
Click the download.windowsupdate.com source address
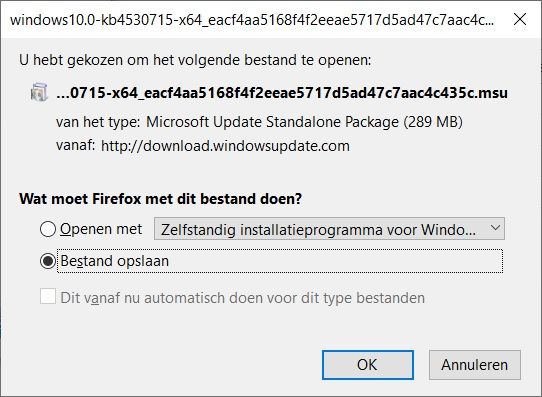pos(225,146)
